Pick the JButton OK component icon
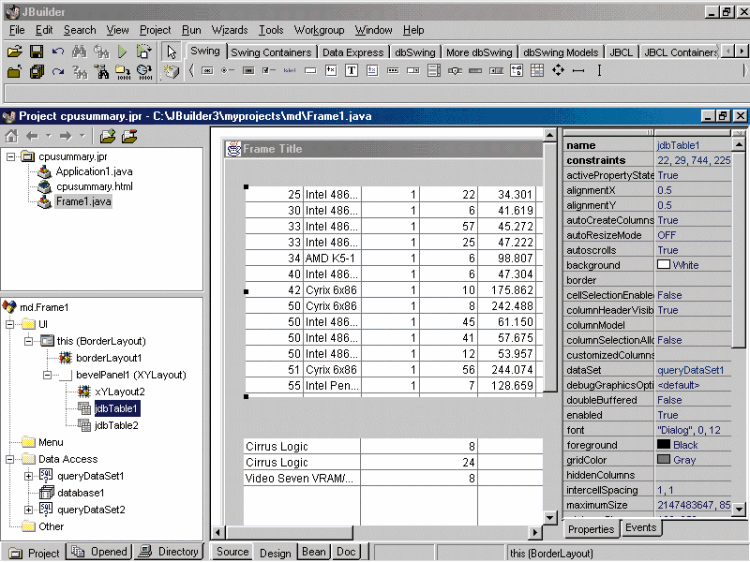Viewport: 750px width, 562px height. pyautogui.click(x=207, y=71)
